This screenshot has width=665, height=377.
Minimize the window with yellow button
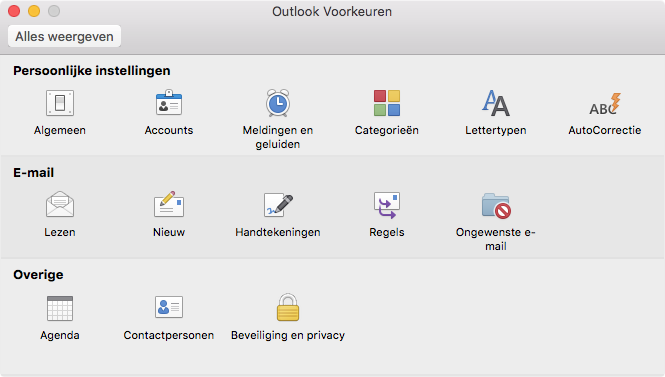click(x=34, y=11)
